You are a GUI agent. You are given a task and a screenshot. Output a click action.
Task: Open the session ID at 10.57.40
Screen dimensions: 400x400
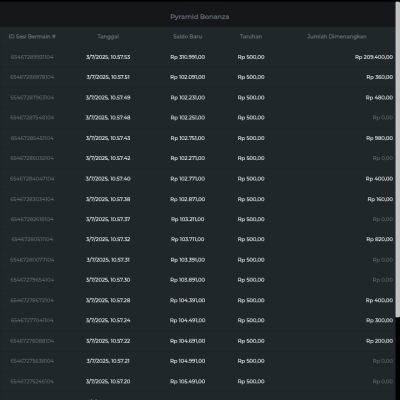pos(32,179)
